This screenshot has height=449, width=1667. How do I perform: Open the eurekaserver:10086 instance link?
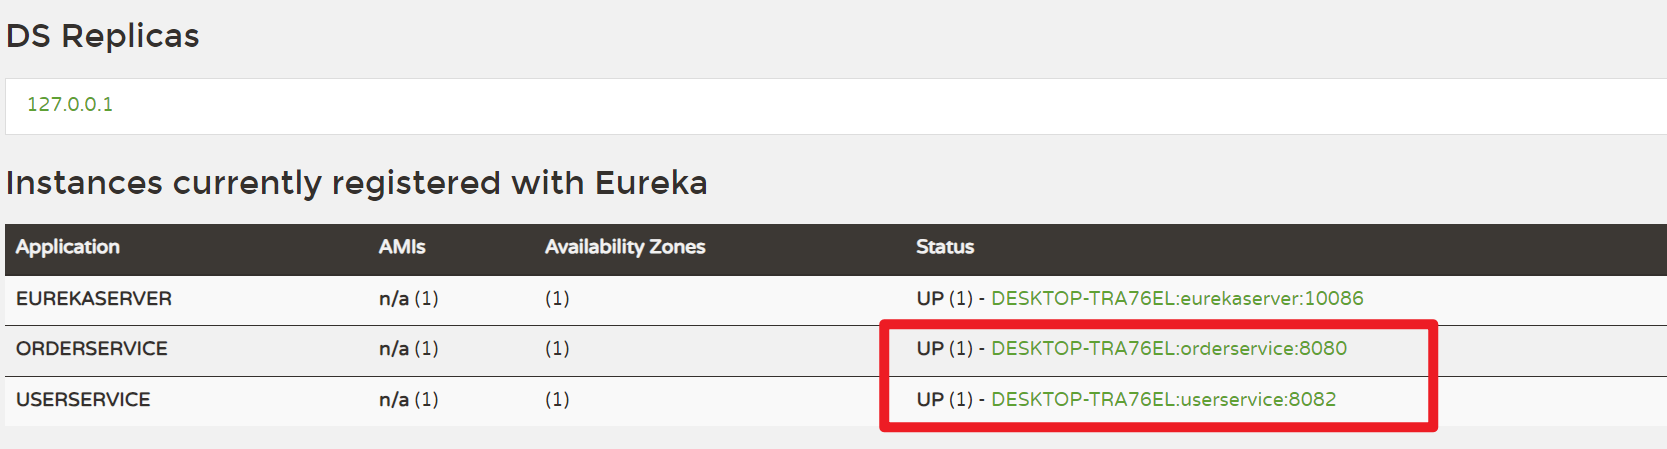pyautogui.click(x=1177, y=298)
